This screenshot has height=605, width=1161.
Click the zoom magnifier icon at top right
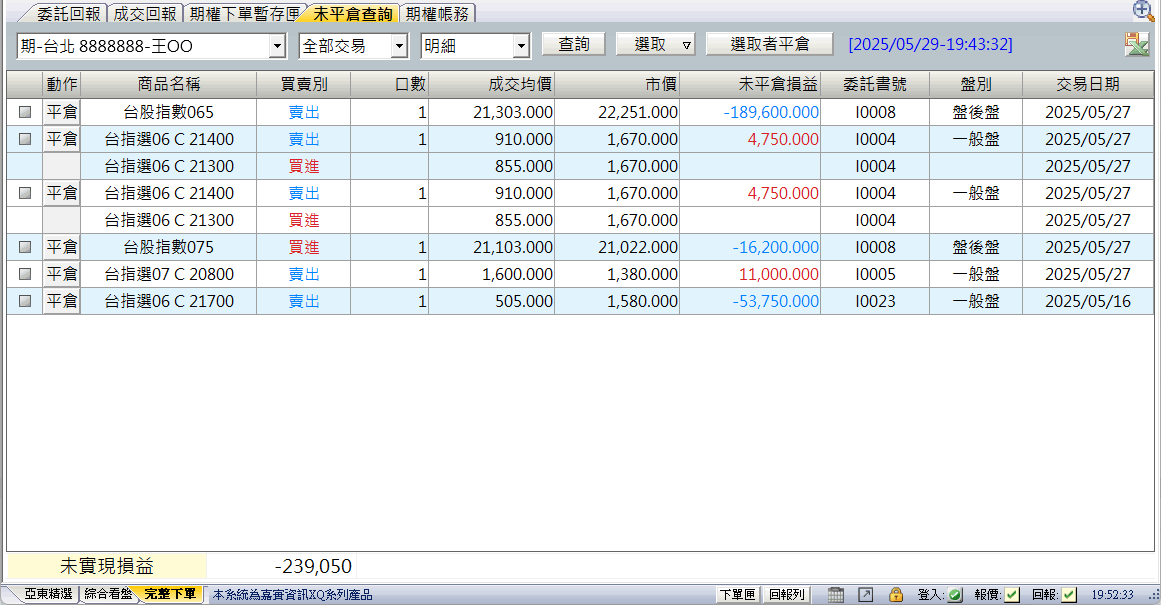(x=1143, y=10)
